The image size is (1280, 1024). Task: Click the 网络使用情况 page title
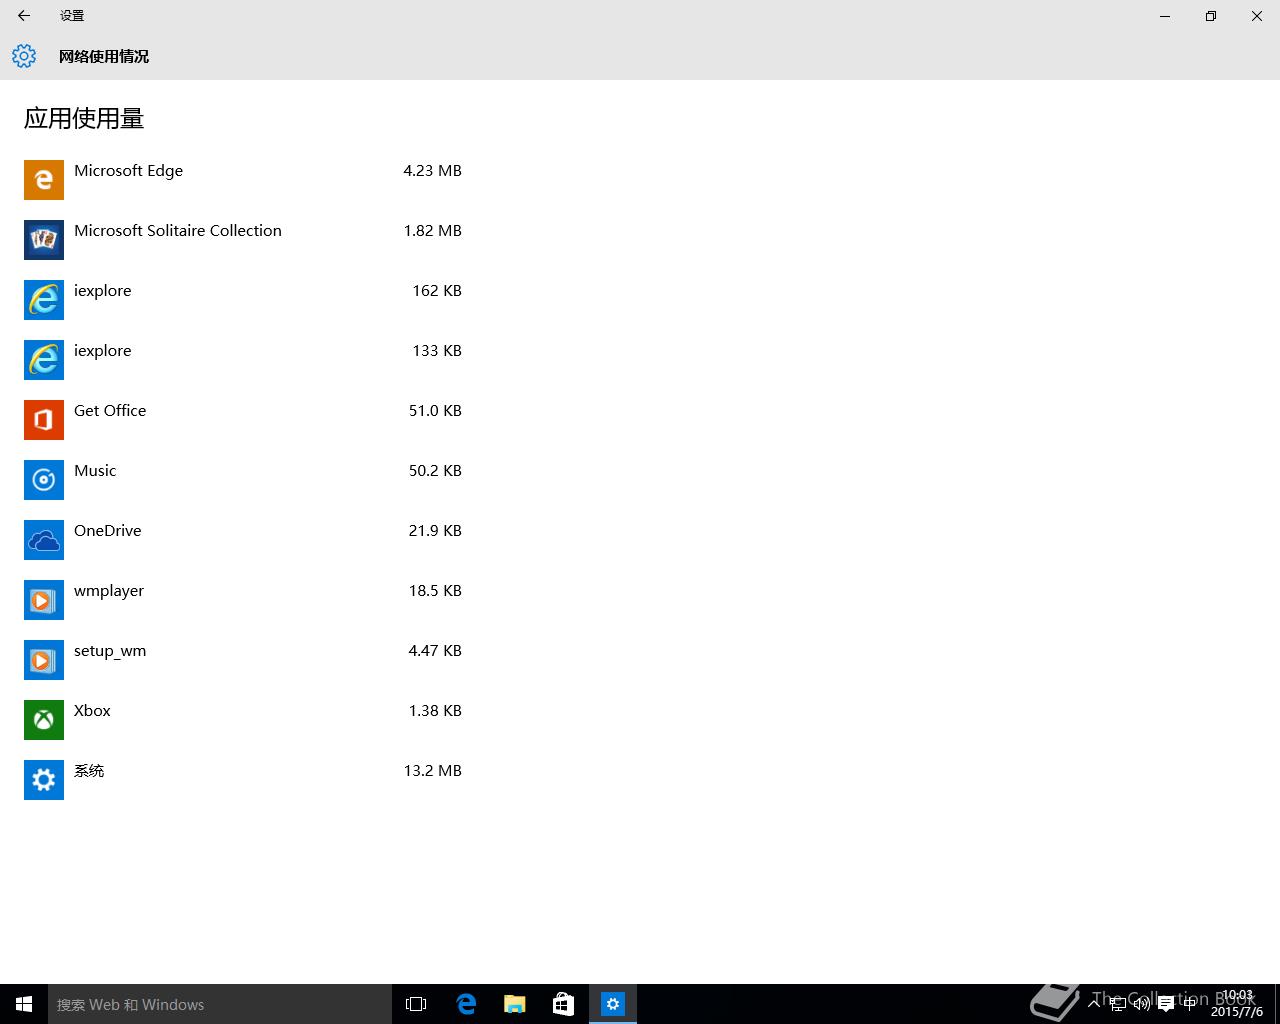[x=104, y=57]
